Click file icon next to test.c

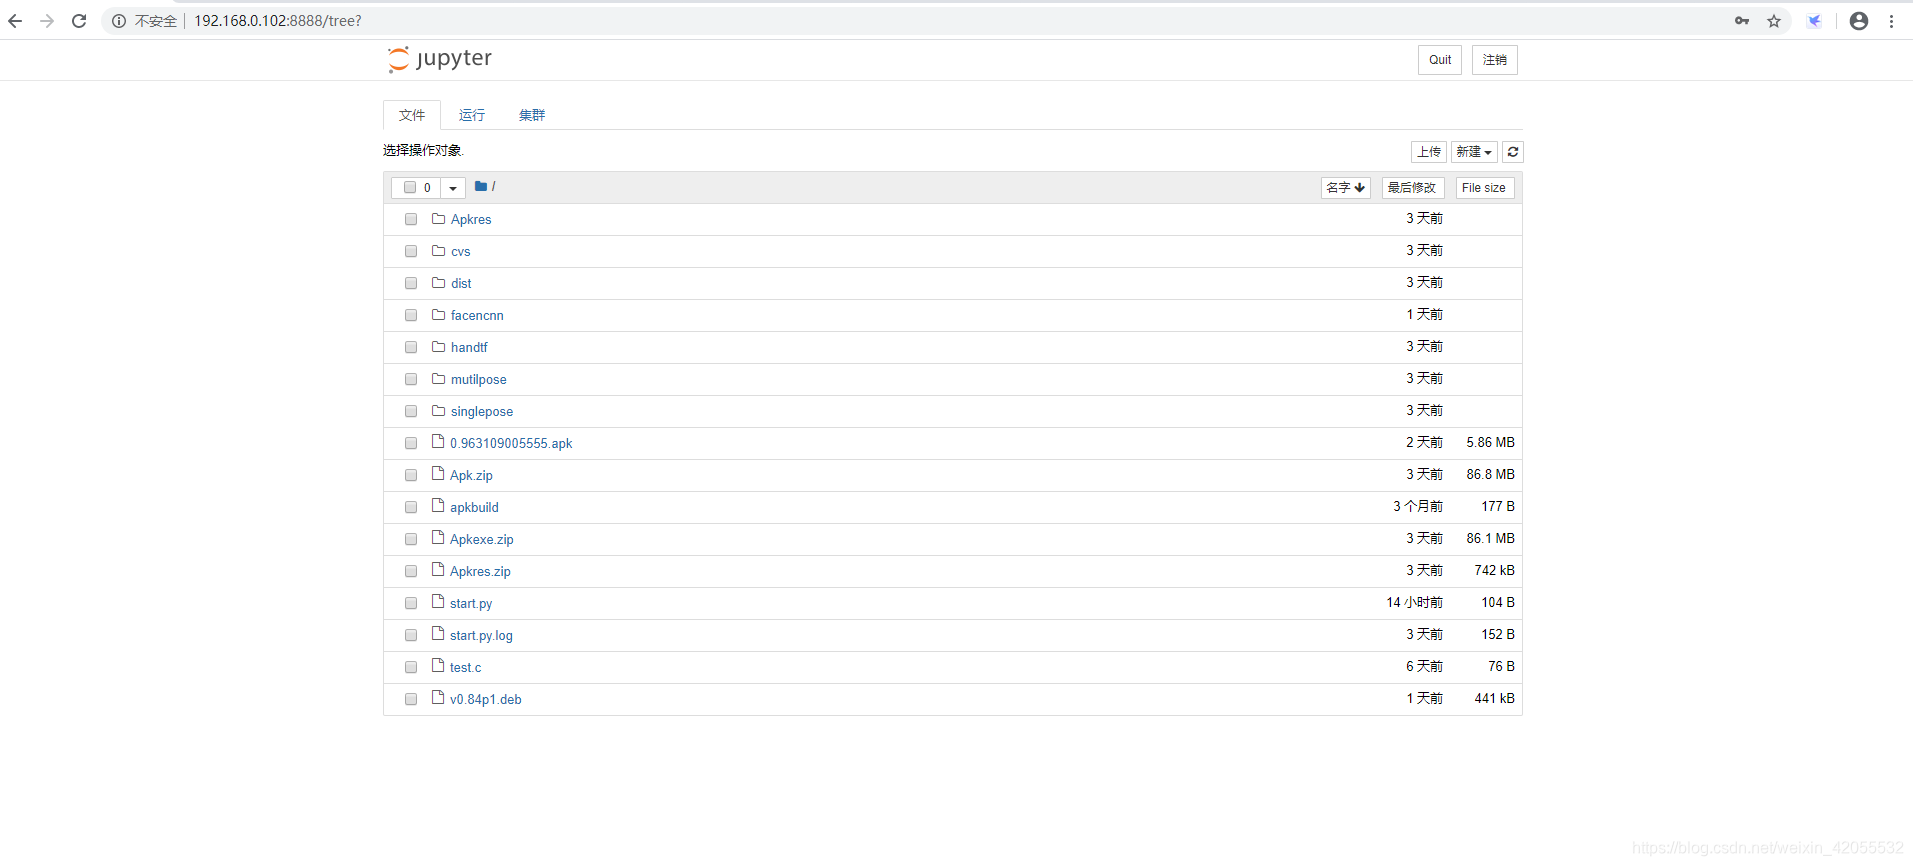[438, 665]
